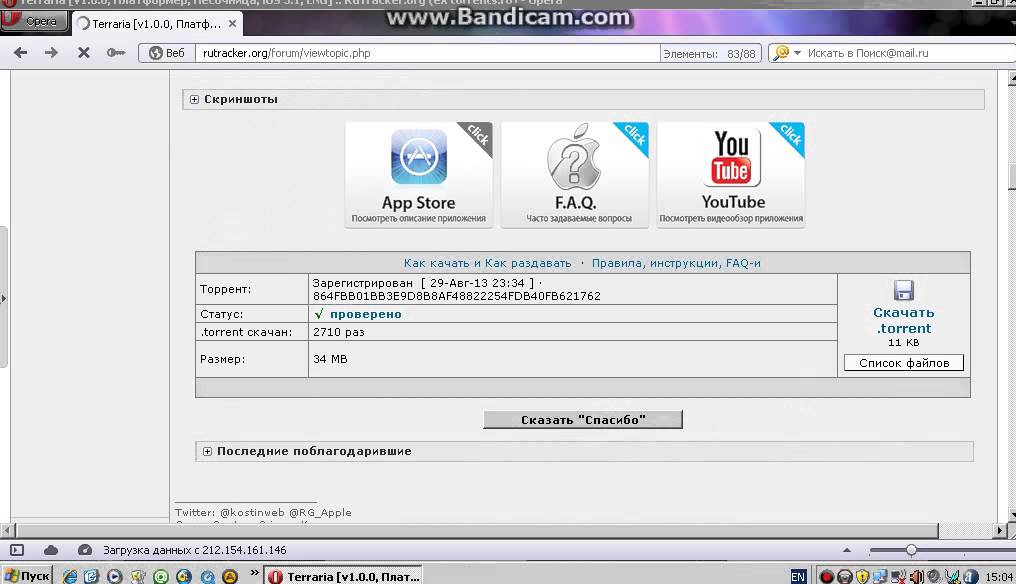Open Opera Link cloud icon
The height and width of the screenshot is (584, 1016).
click(51, 550)
